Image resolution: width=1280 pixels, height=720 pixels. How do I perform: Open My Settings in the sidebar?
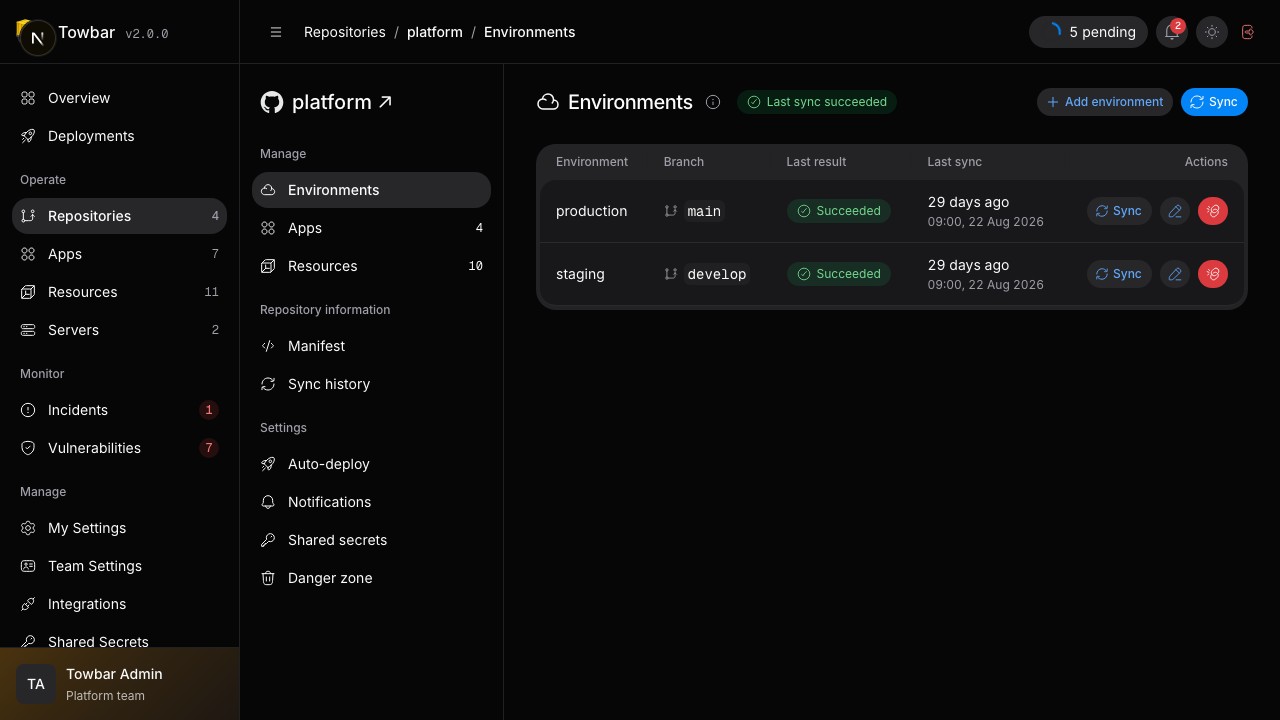119,528
